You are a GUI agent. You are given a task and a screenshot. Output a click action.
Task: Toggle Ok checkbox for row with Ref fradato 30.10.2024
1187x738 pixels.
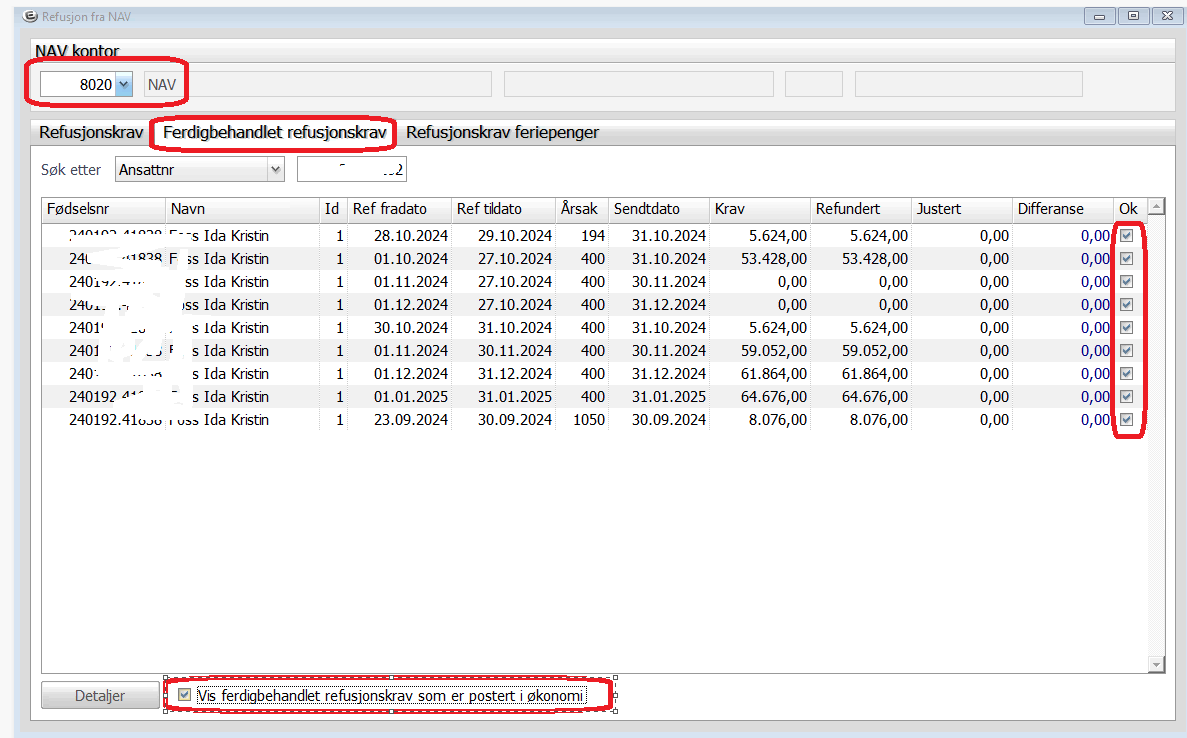coord(1127,328)
